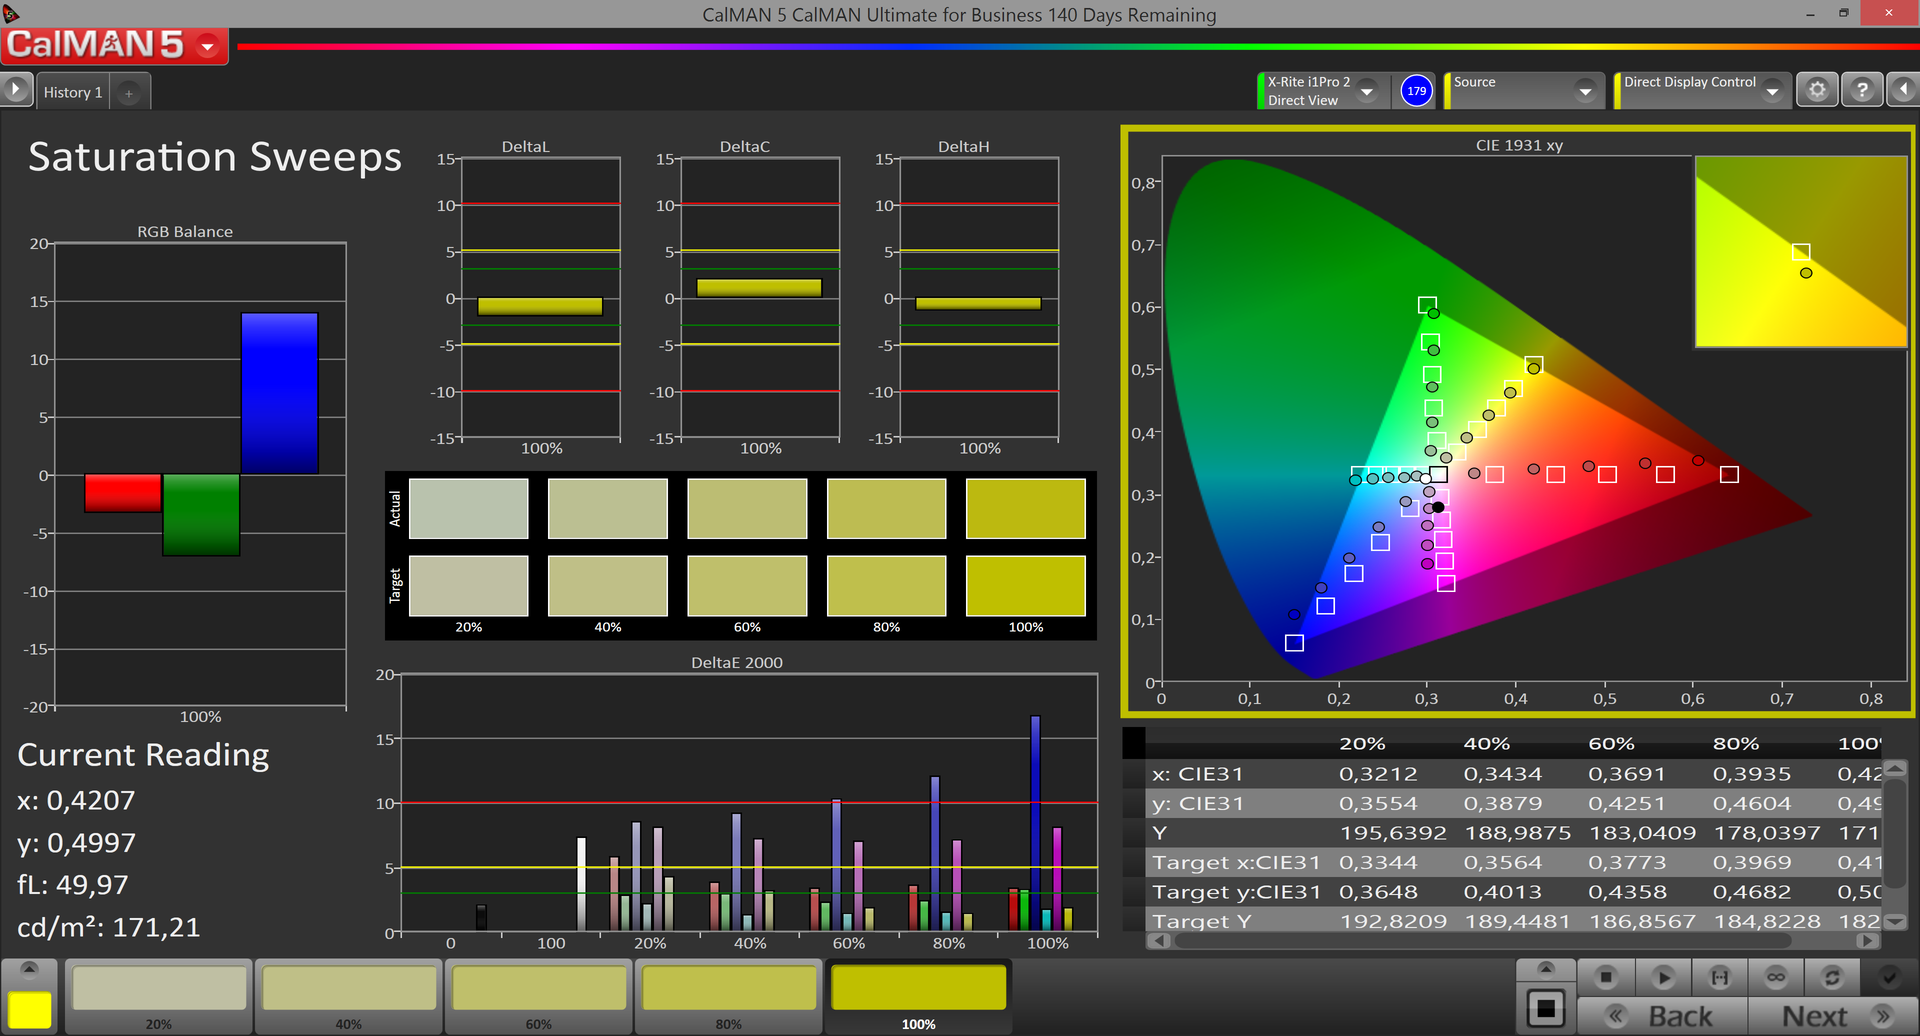Open the Direct Display Control dropdown

pyautogui.click(x=1772, y=91)
